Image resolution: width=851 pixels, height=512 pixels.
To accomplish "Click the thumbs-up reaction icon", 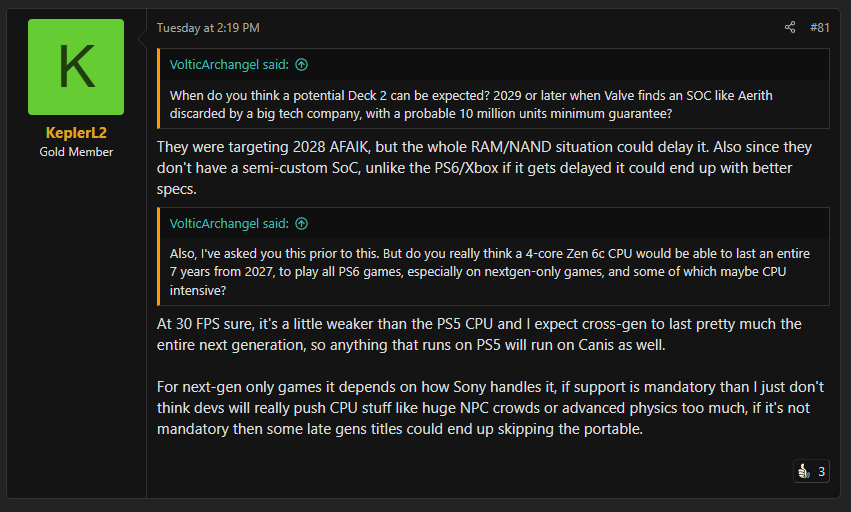I will point(803,471).
